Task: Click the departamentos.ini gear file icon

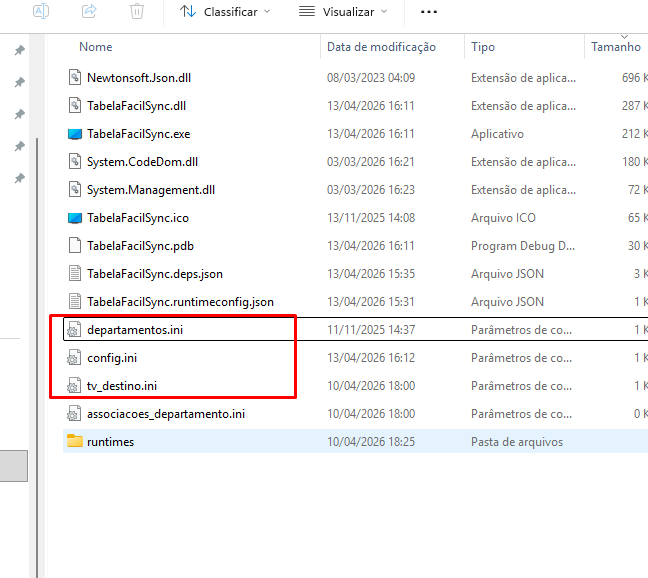Action: (x=74, y=330)
